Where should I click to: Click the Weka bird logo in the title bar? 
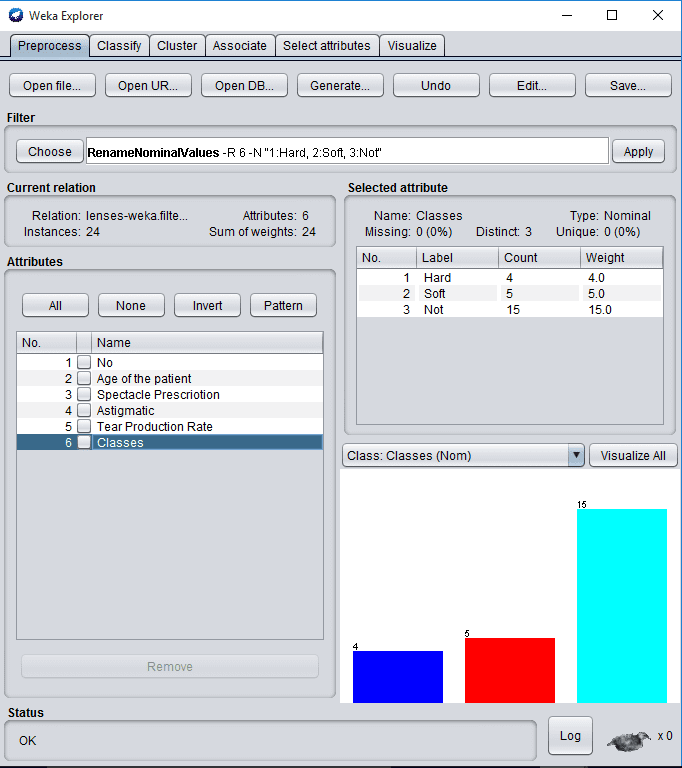tap(16, 15)
